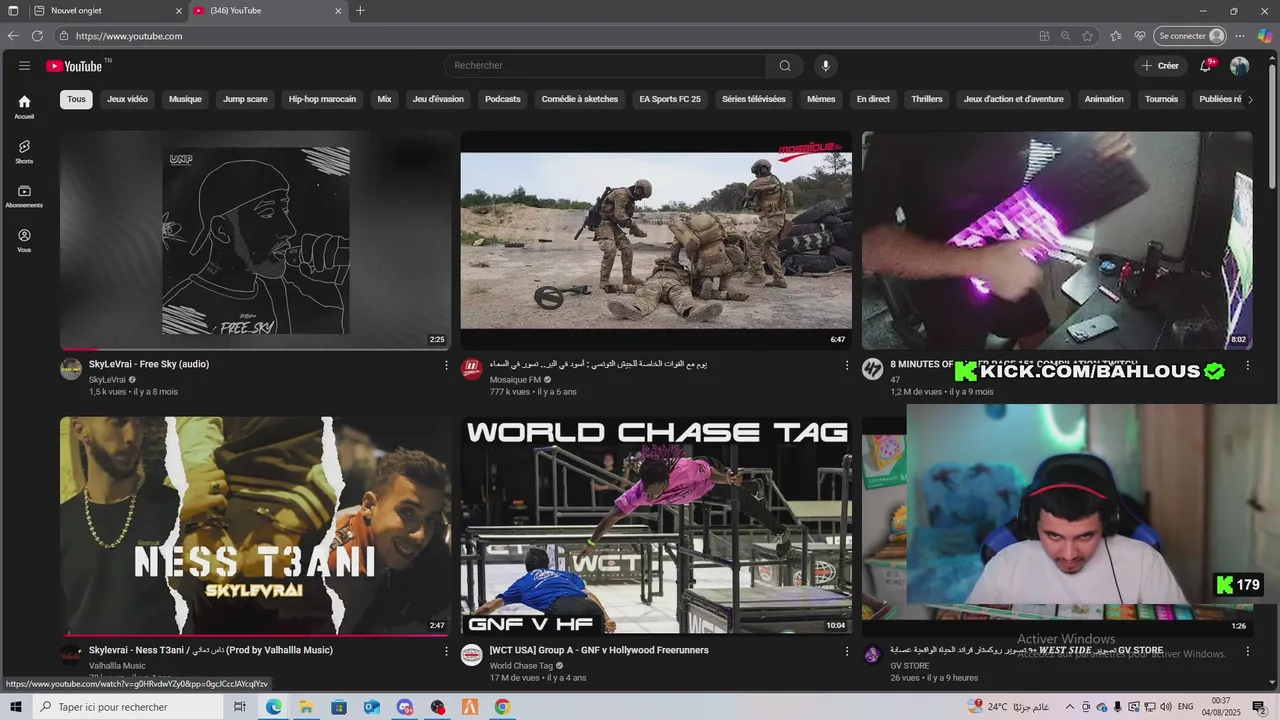Open SkyLeVrai channel avatar under Free Sky
The height and width of the screenshot is (720, 1280).
[x=71, y=369]
